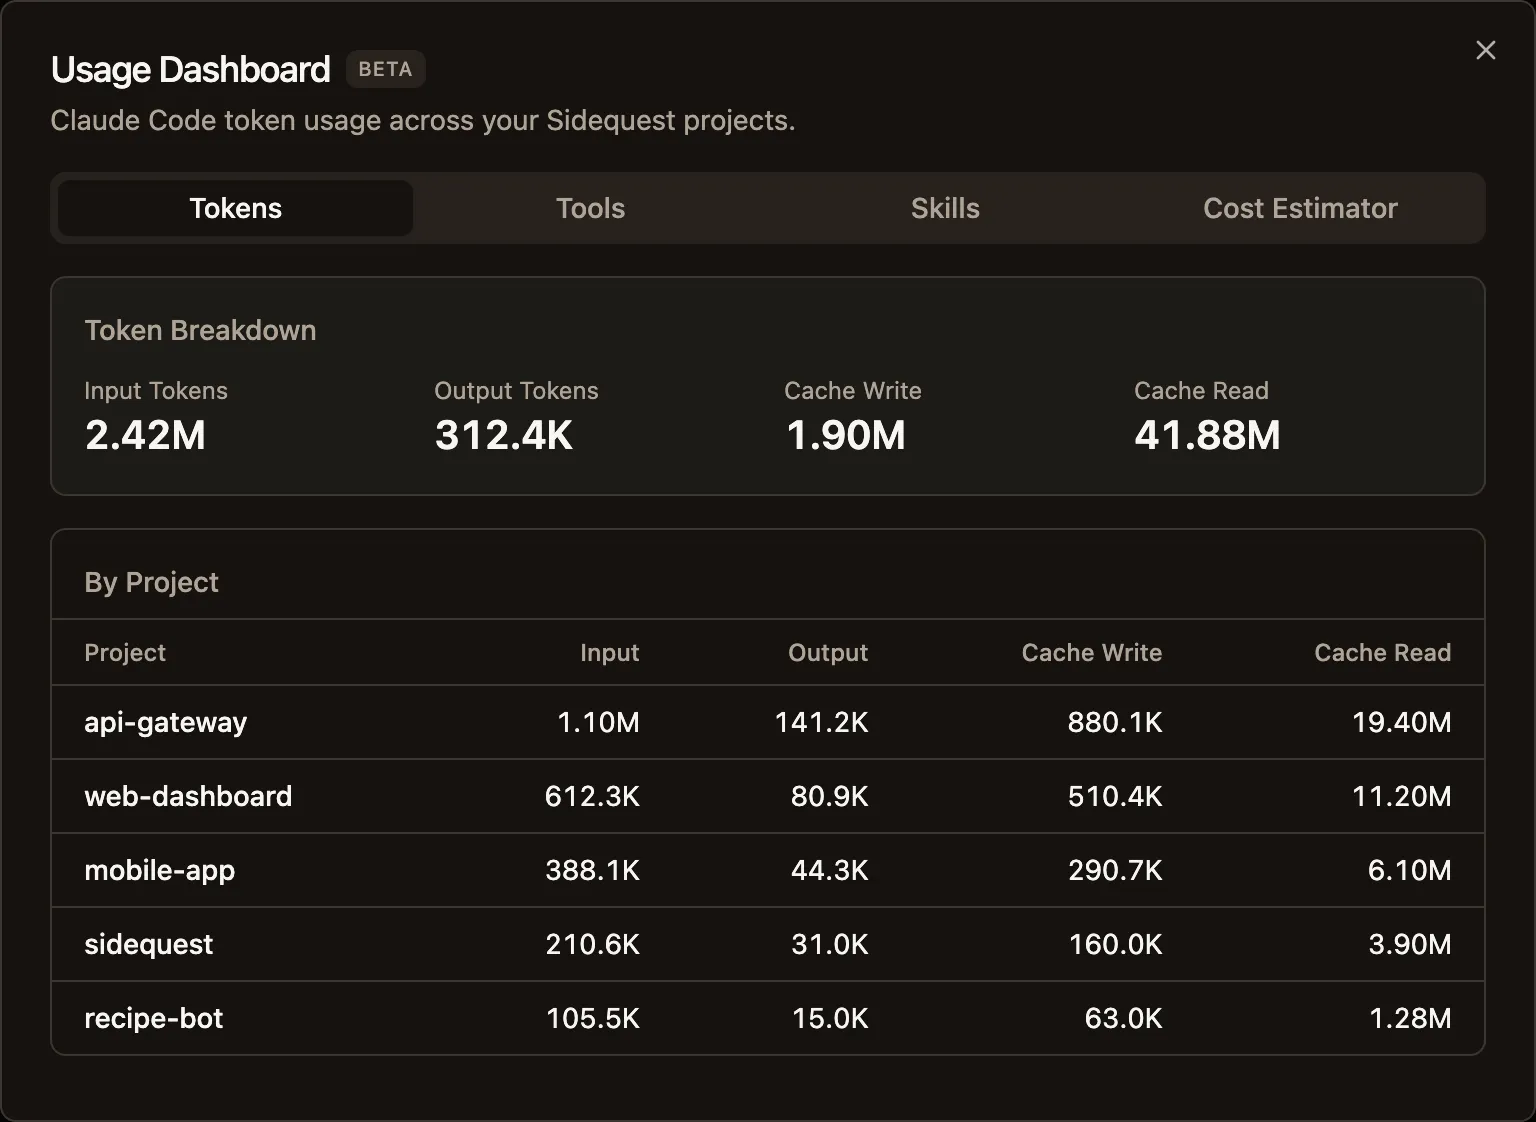Click mobile-app input value 388.1K
The height and width of the screenshot is (1122, 1536).
[592, 870]
